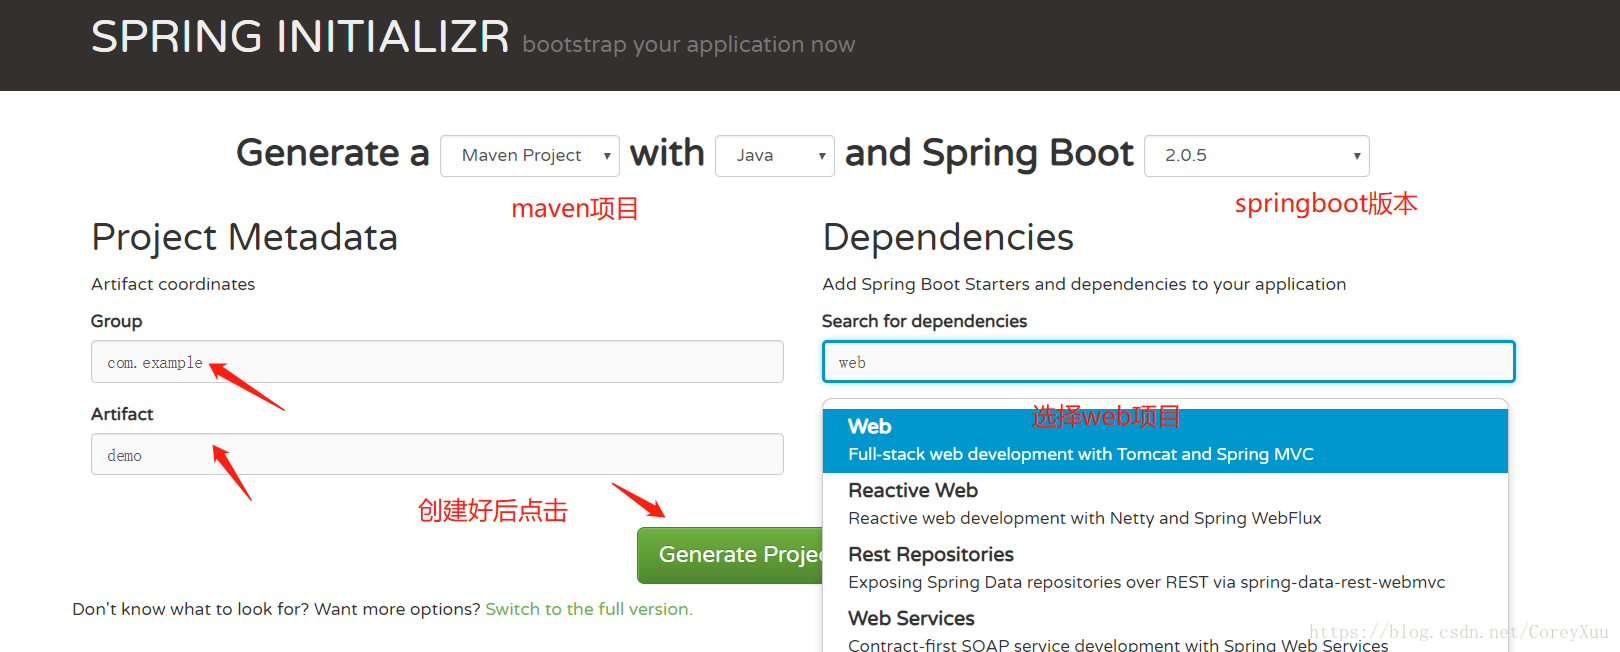The width and height of the screenshot is (1620, 652).
Task: Click the Dependencies heading
Action: [948, 238]
